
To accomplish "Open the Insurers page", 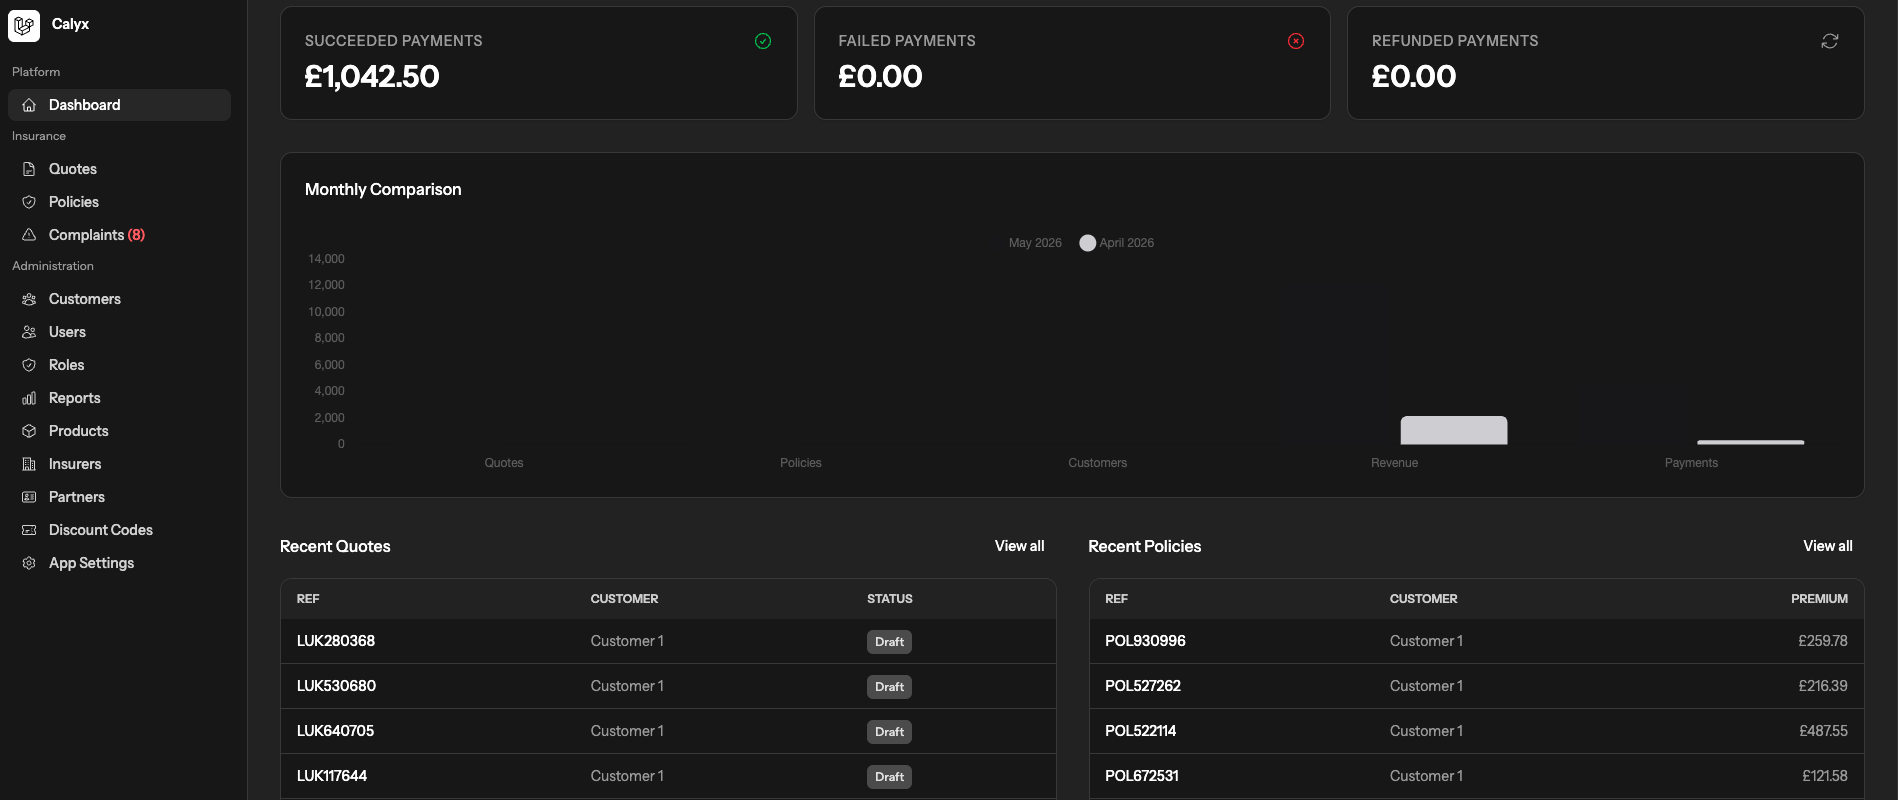I will [x=119, y=464].
